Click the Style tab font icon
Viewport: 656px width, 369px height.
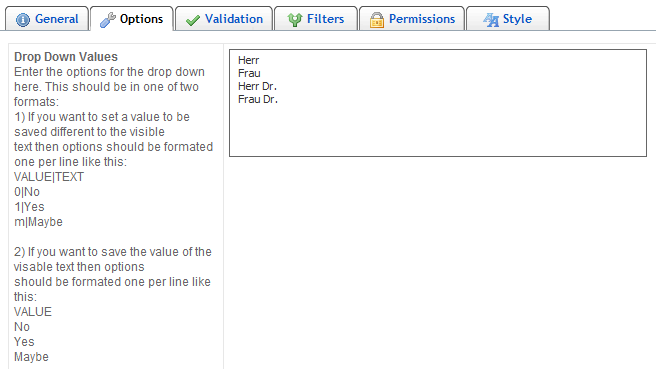click(x=491, y=20)
